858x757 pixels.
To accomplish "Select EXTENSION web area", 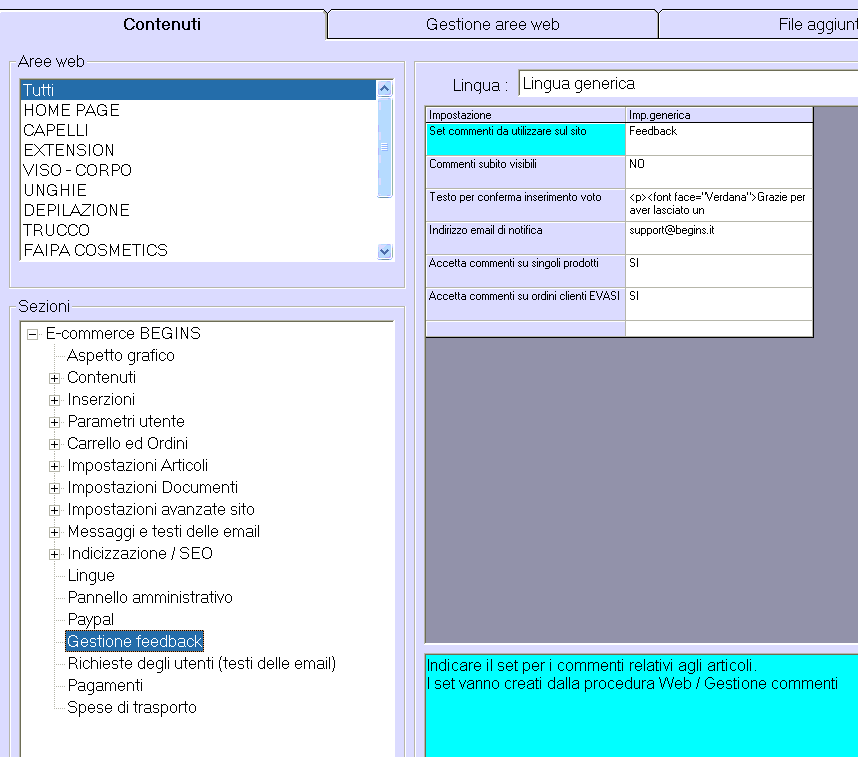I will click(198, 150).
